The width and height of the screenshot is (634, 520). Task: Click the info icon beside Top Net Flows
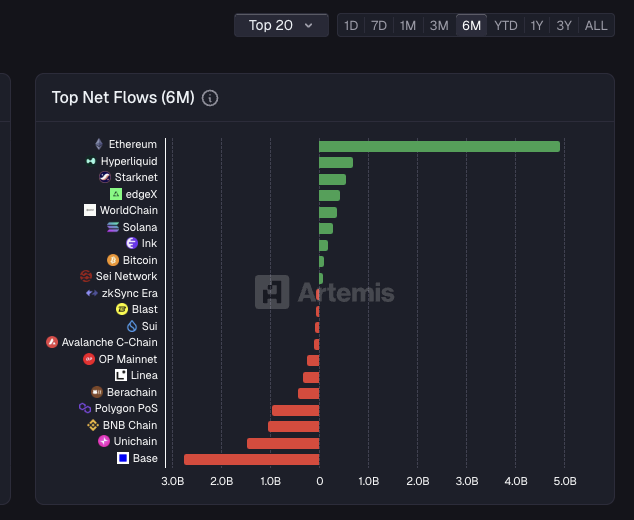pos(210,98)
